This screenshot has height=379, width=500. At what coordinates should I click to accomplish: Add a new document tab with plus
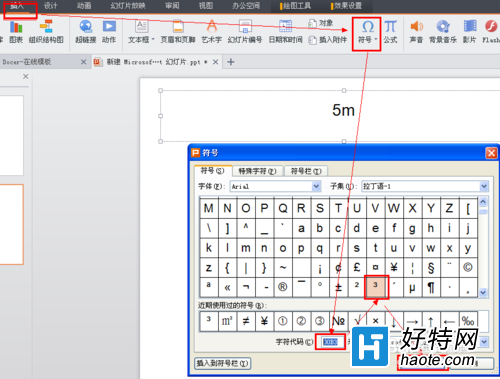[x=231, y=62]
